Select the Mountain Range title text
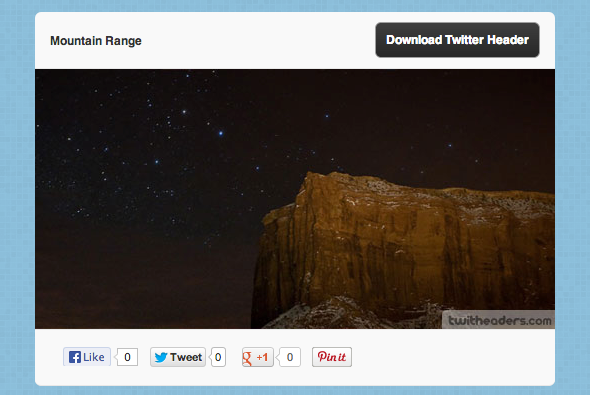590x395 pixels. tap(96, 41)
